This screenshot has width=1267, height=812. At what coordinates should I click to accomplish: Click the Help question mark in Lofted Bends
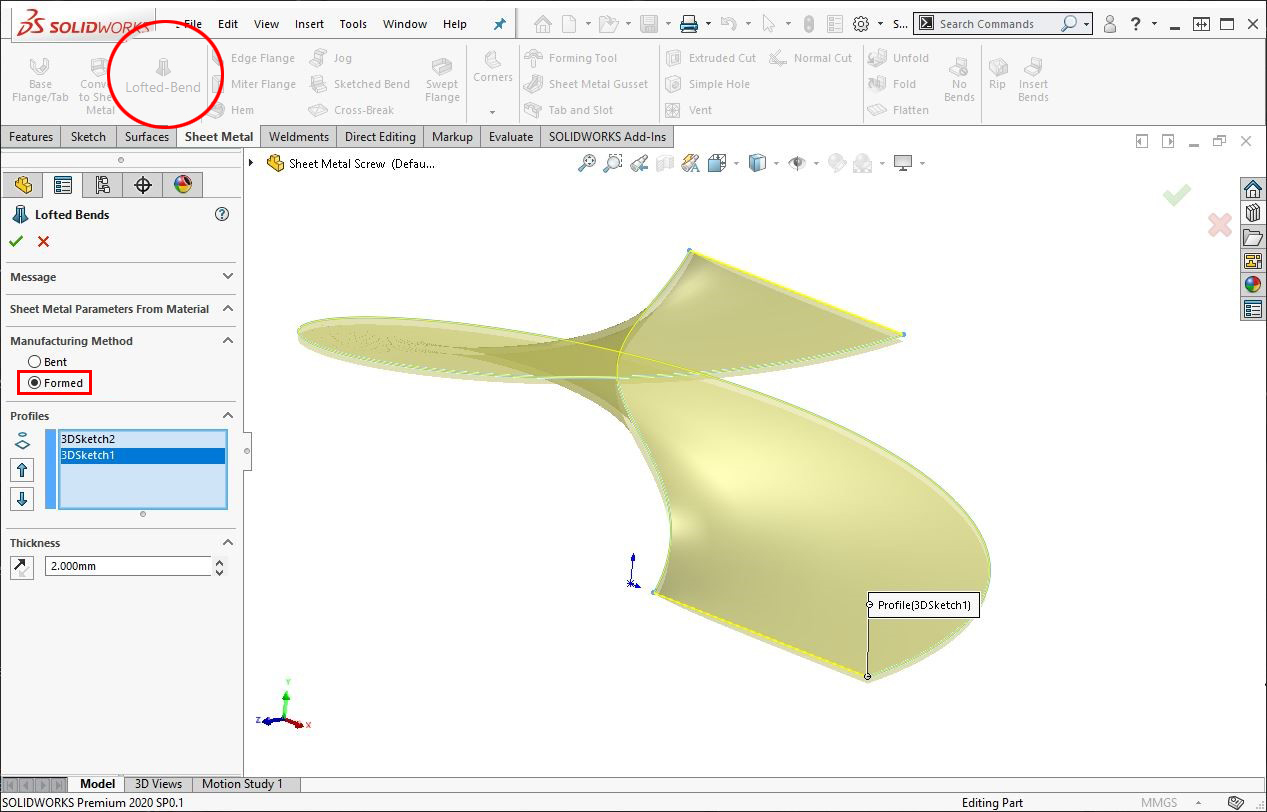coord(222,214)
